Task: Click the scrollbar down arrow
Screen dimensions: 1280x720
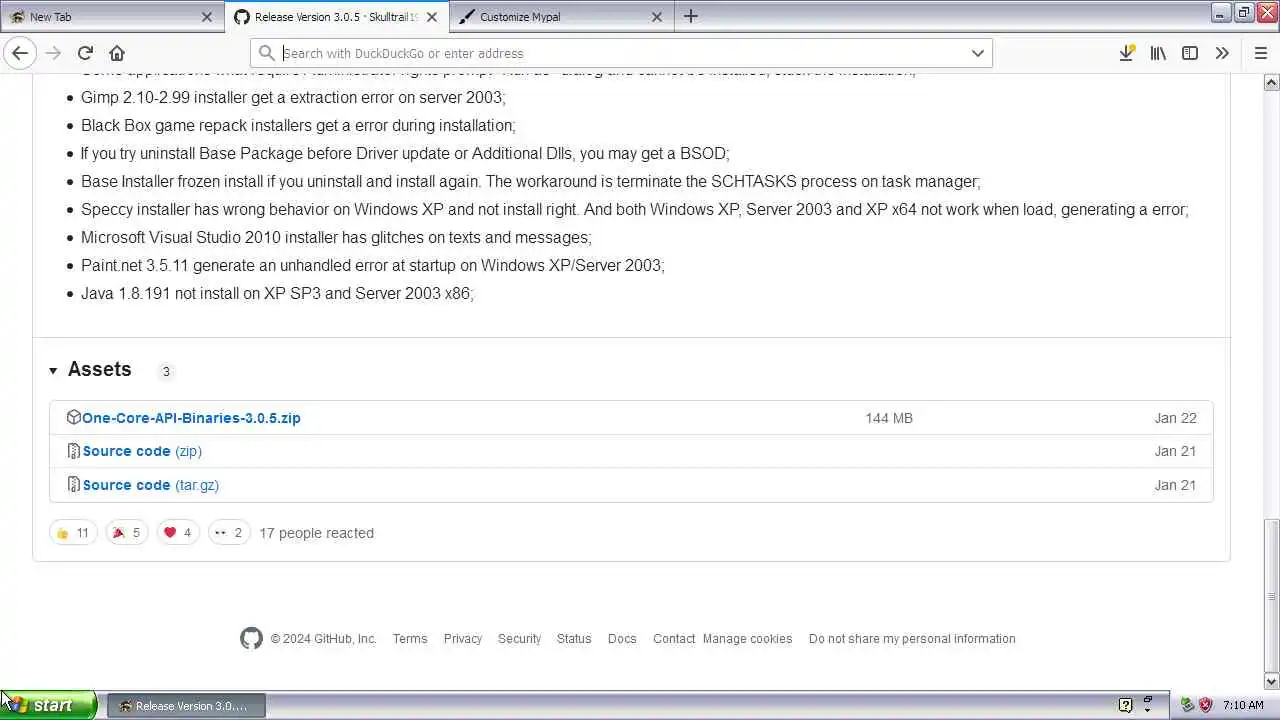Action: pyautogui.click(x=1271, y=682)
